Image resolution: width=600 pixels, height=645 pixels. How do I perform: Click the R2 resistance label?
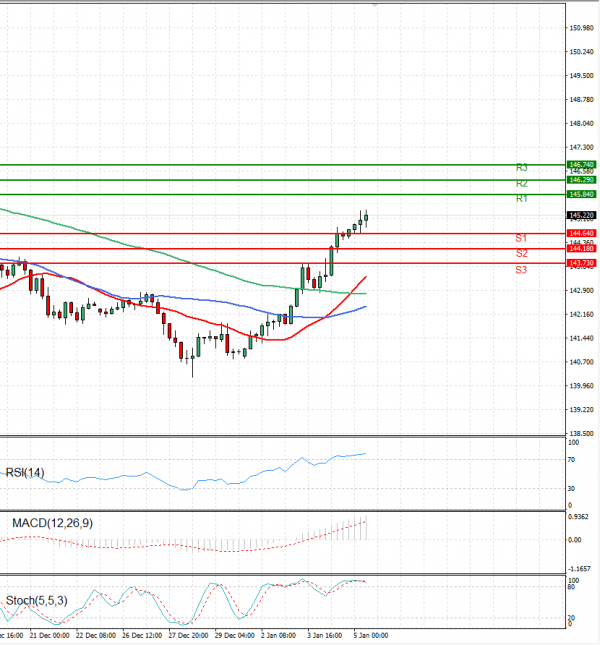click(521, 183)
